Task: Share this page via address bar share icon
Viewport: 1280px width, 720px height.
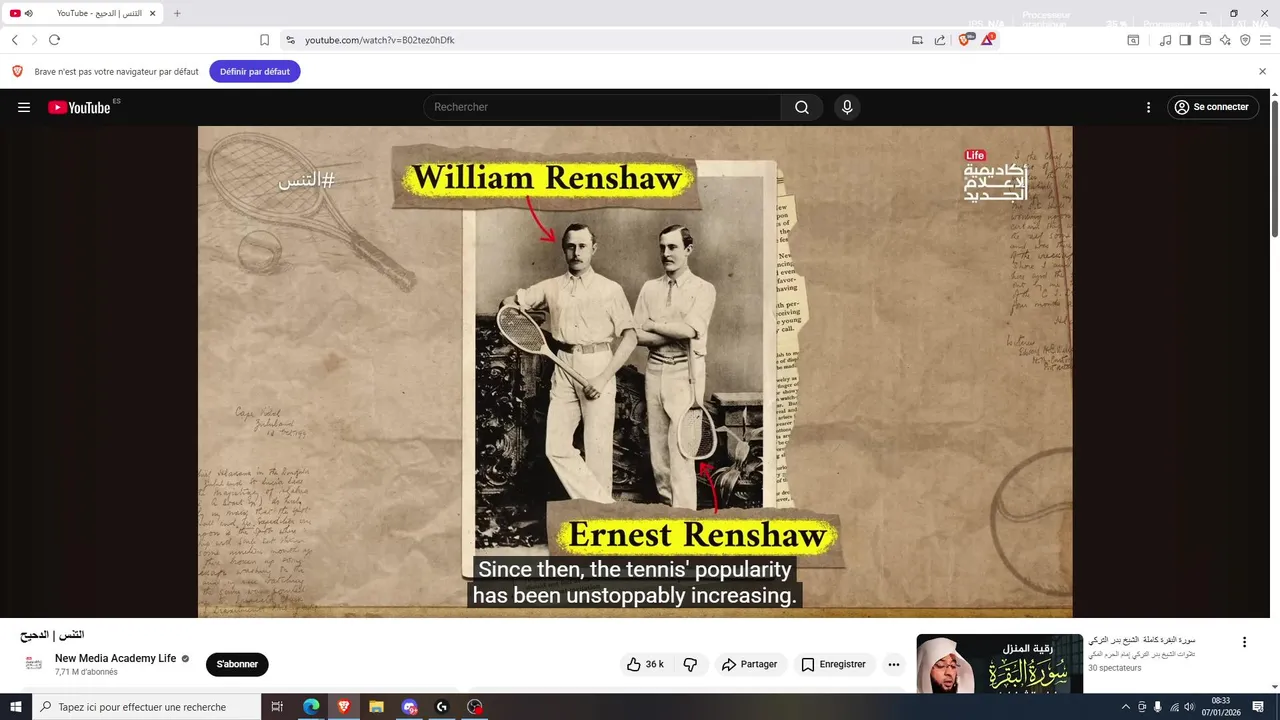Action: pos(940,40)
